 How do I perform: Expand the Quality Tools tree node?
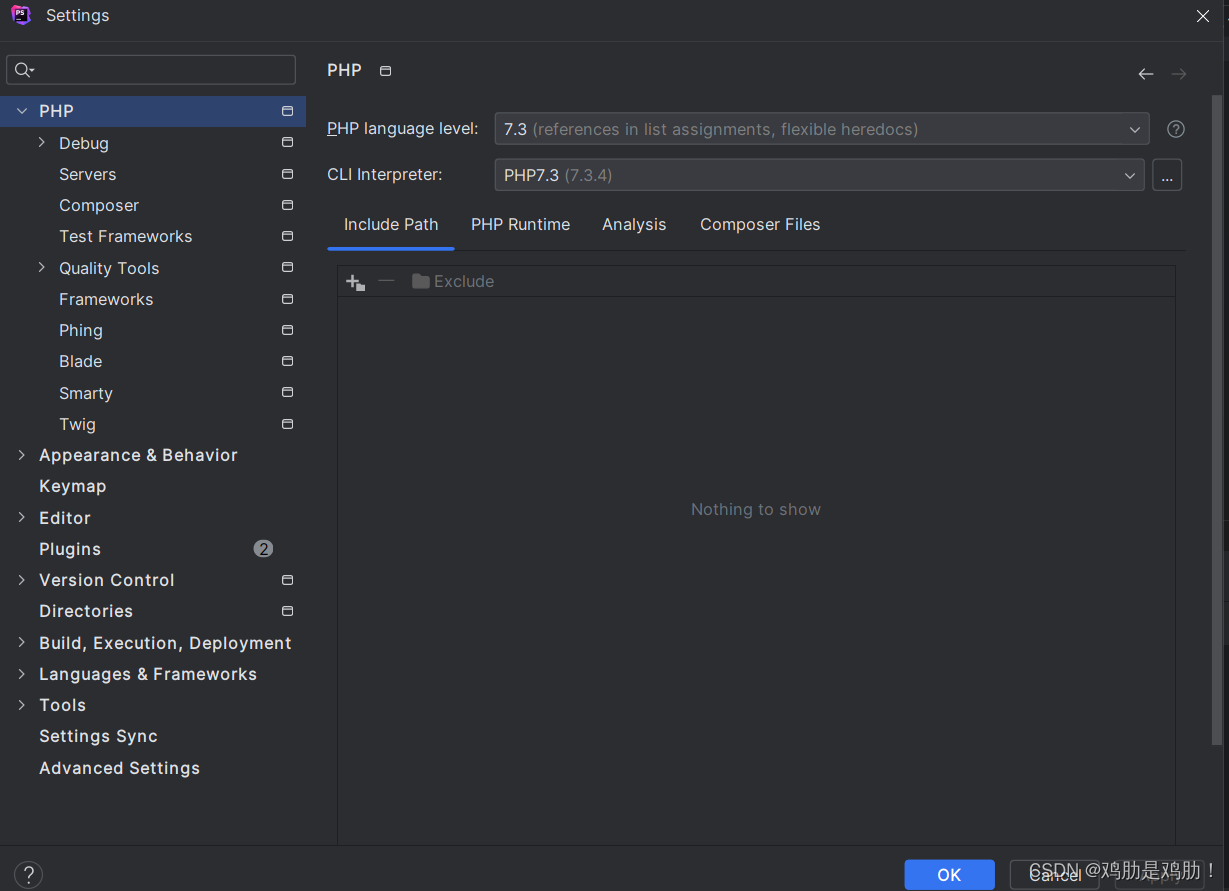40,268
